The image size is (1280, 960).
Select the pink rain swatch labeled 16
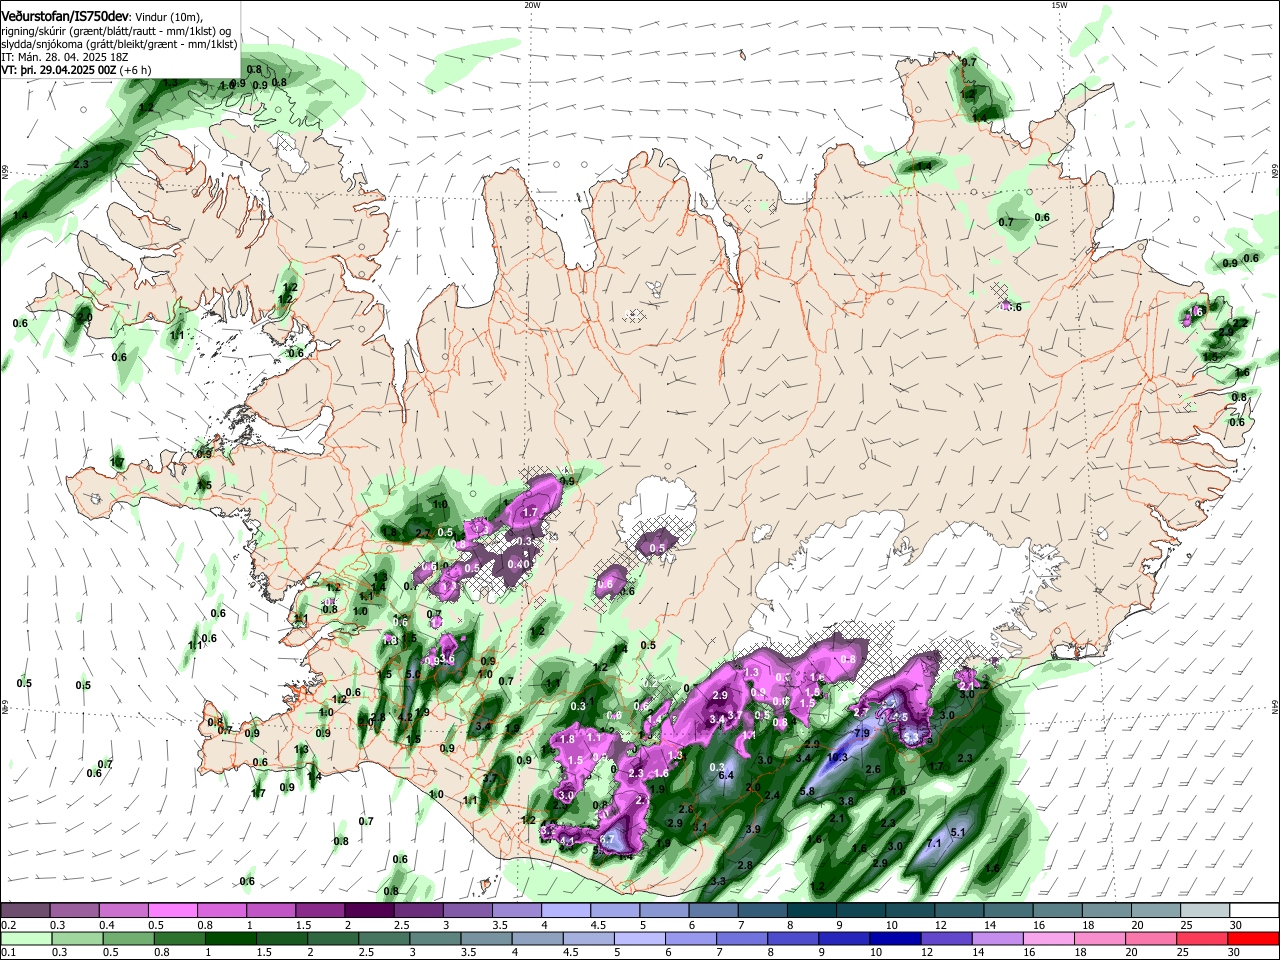(1049, 938)
